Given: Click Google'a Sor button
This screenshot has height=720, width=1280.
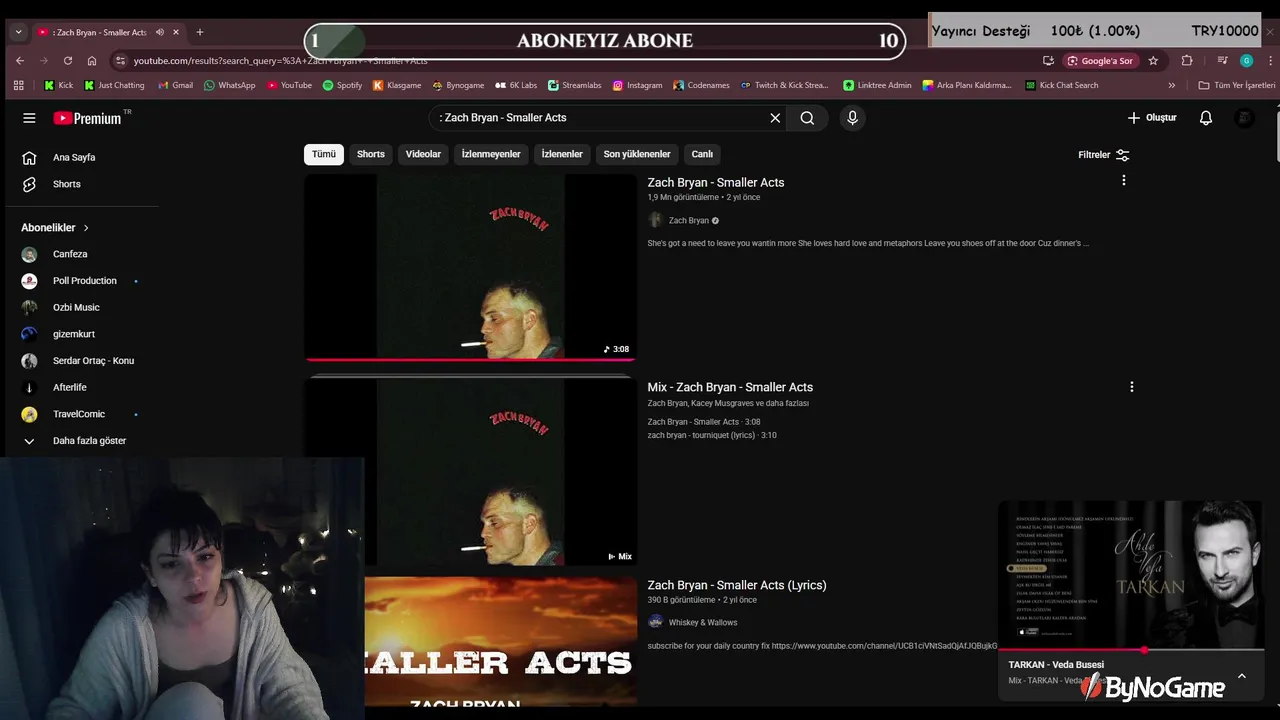Looking at the screenshot, I should click(x=1100, y=60).
